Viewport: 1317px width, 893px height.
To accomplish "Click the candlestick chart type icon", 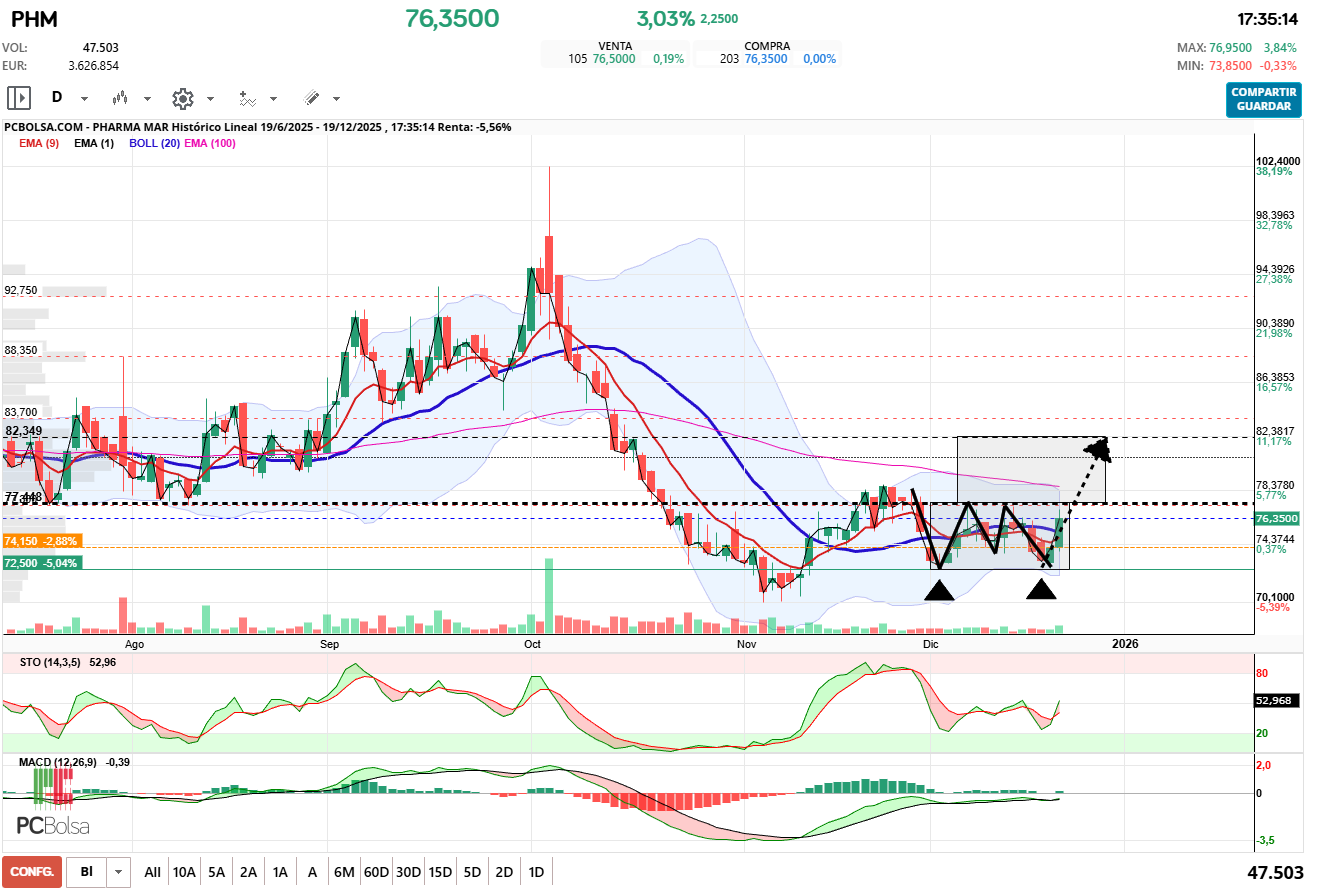I will tap(120, 98).
